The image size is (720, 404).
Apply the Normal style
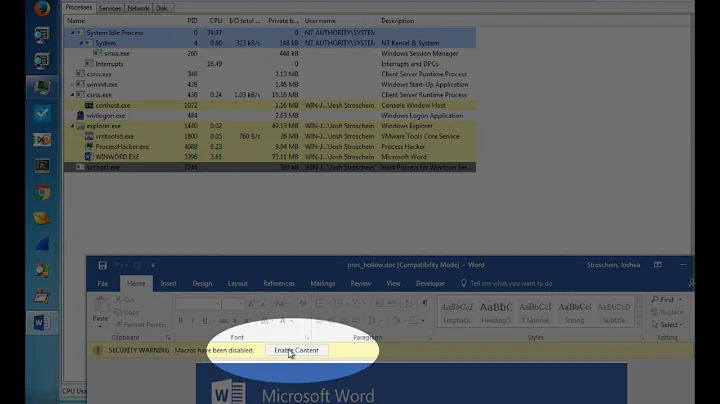click(535, 313)
